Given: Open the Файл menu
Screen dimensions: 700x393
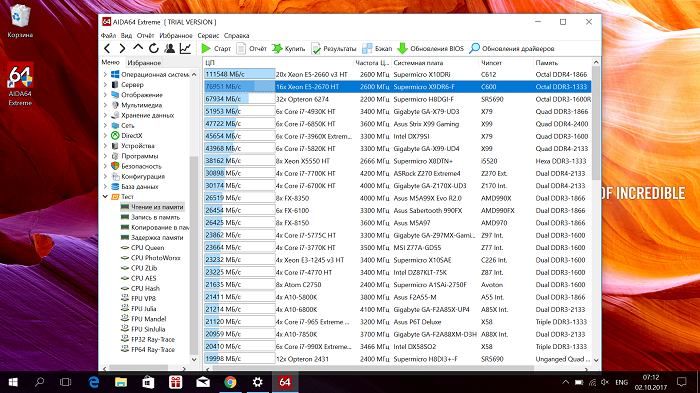Looking at the screenshot, I should click(108, 36).
